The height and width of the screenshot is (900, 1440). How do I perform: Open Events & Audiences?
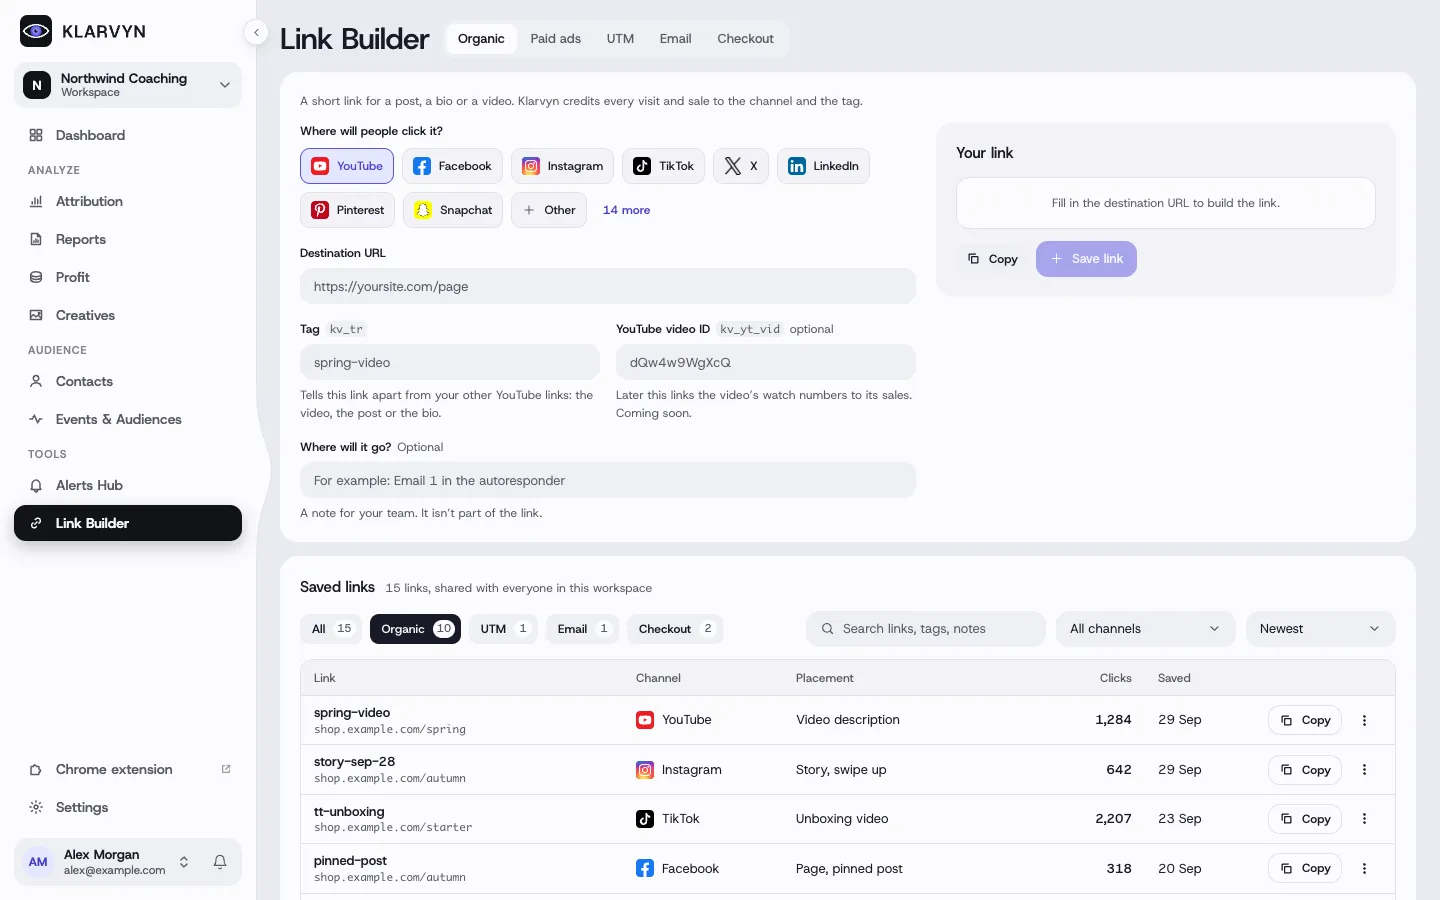(128, 419)
